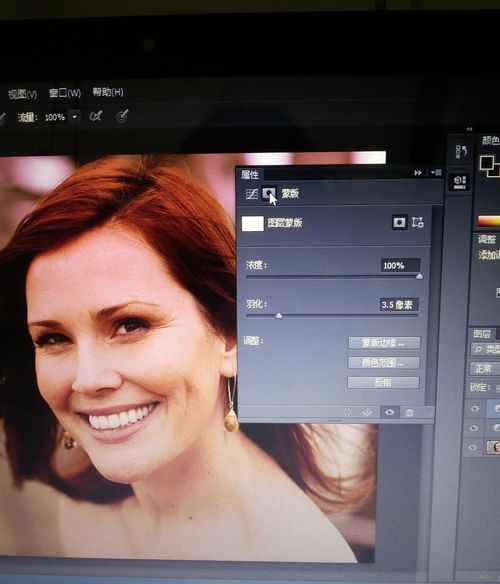Screen dimensions: 500x584
Task: Delete the mask with trash icon
Action: click(x=409, y=412)
